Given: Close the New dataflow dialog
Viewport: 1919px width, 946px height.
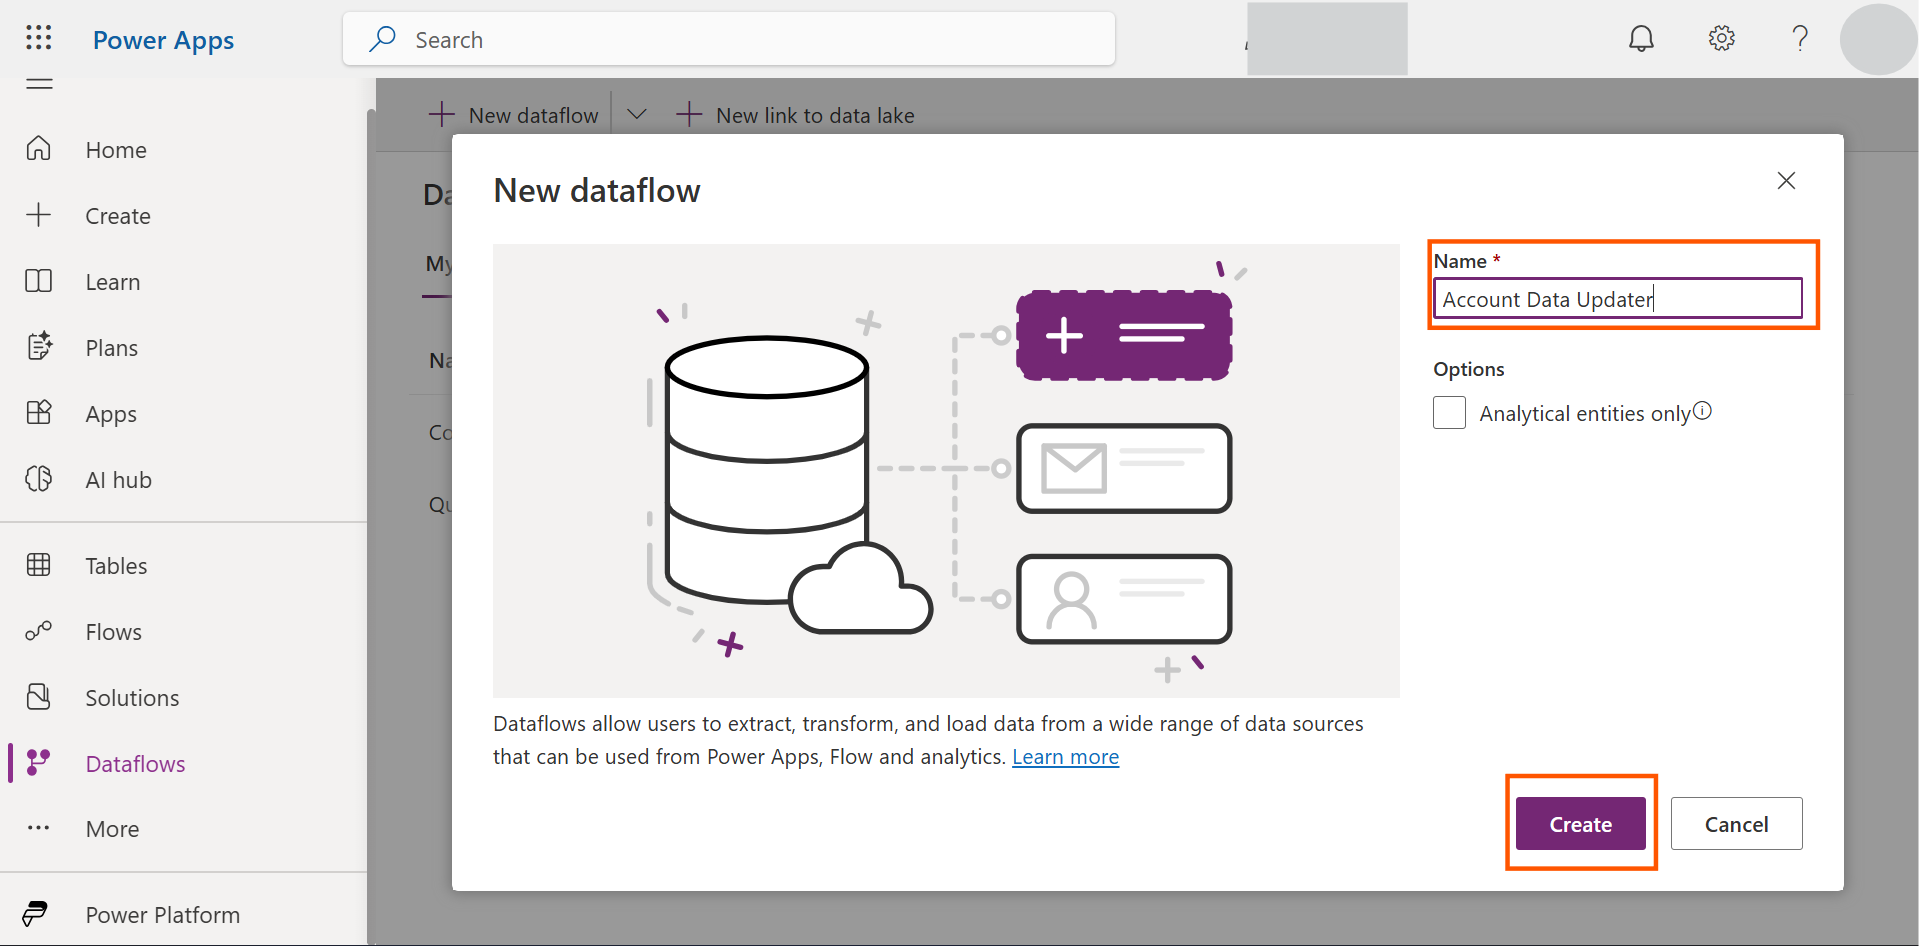Looking at the screenshot, I should click(1786, 181).
